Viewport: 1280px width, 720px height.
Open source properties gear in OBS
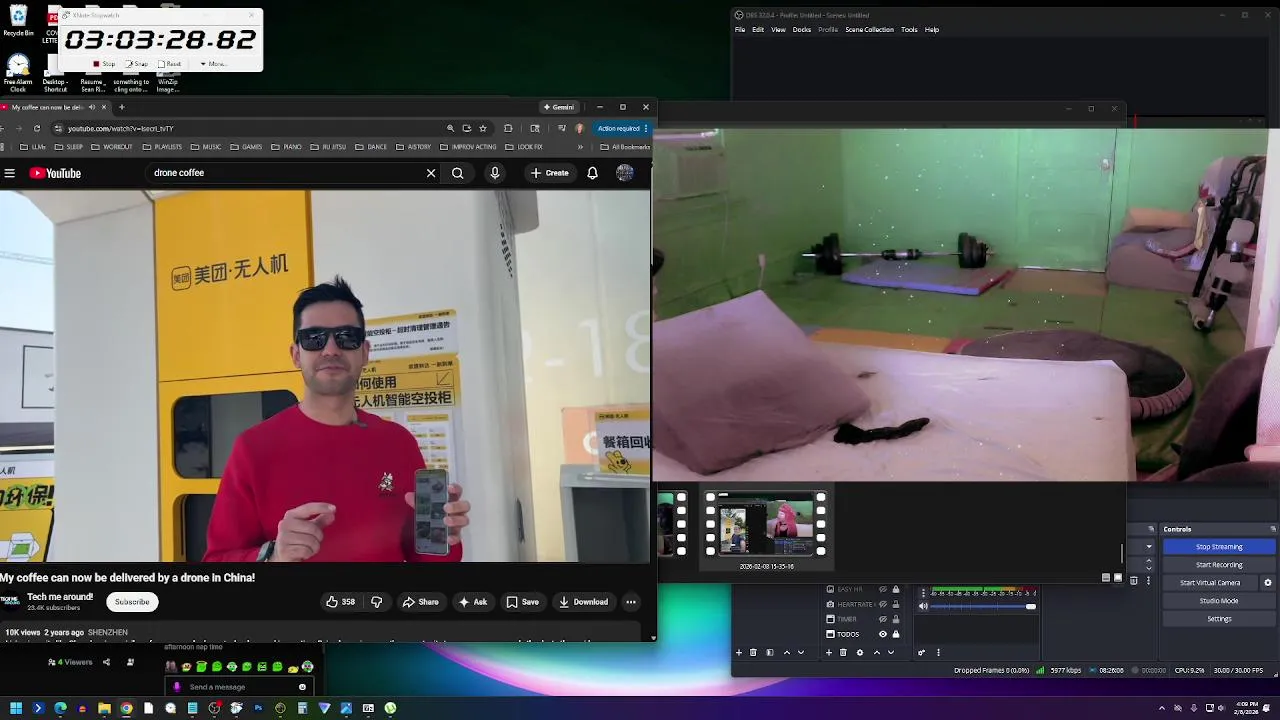tap(860, 652)
